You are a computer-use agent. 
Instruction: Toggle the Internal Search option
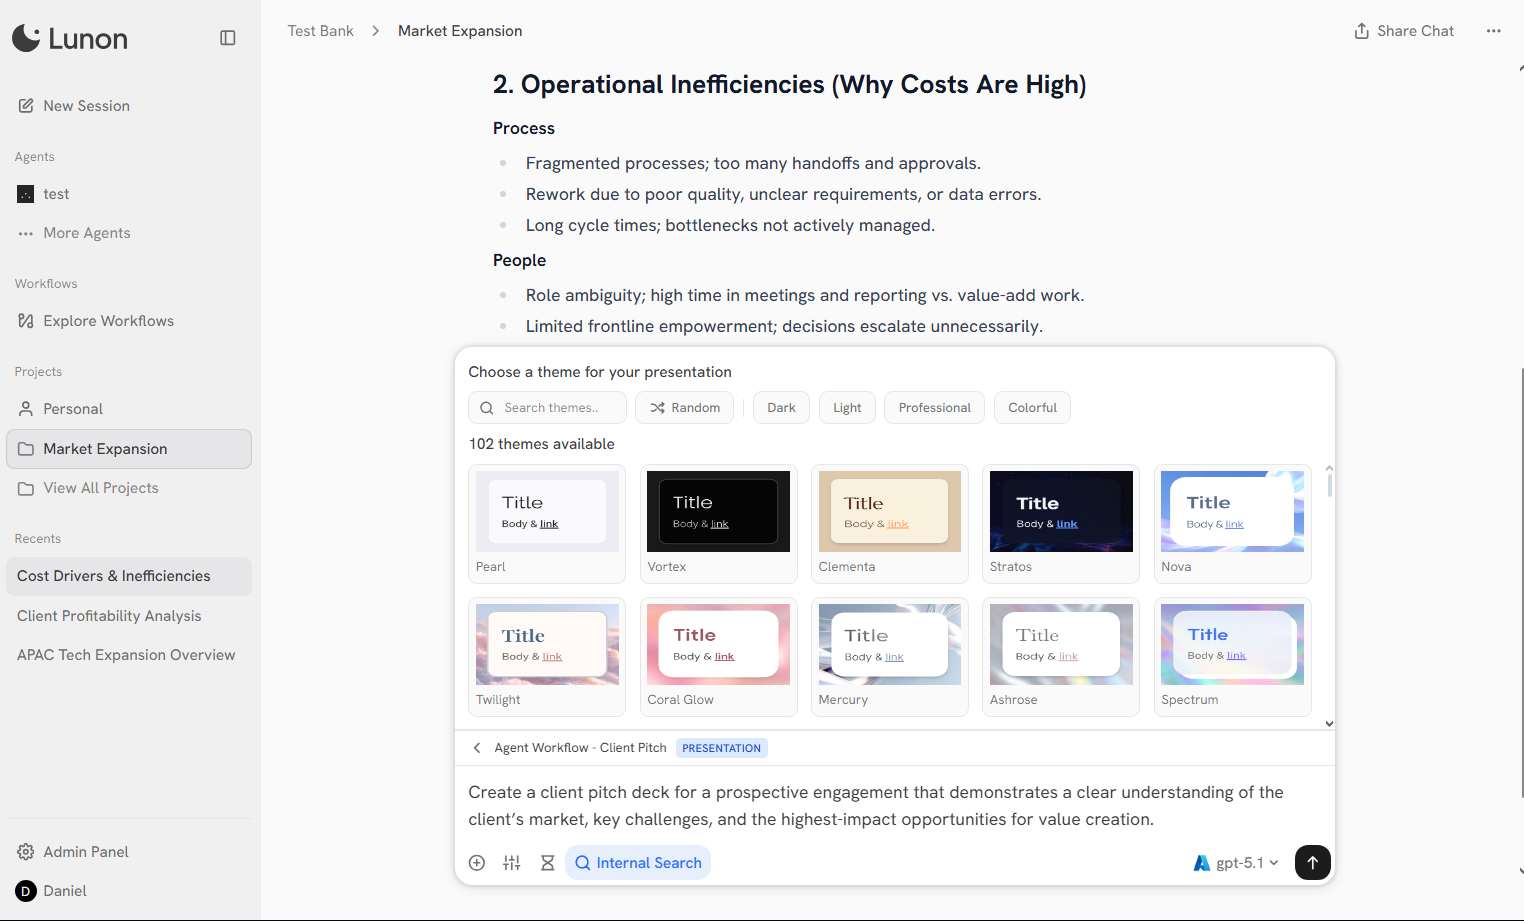pyautogui.click(x=638, y=863)
